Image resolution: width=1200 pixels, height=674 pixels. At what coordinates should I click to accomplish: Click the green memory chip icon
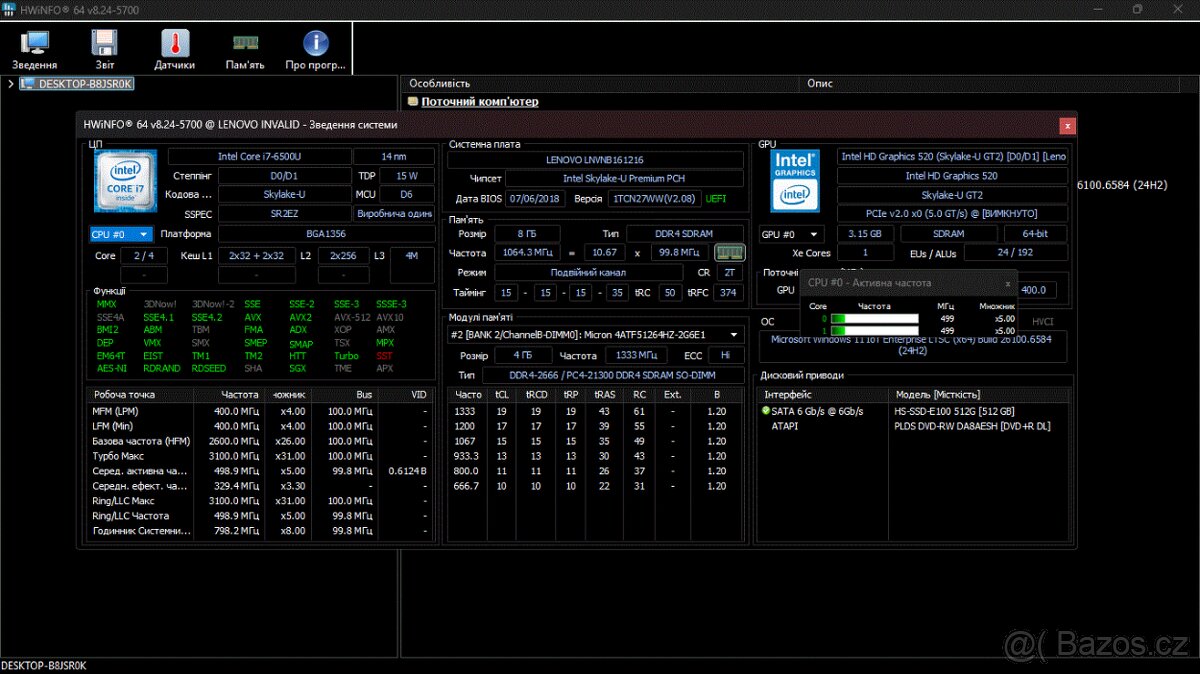730,252
